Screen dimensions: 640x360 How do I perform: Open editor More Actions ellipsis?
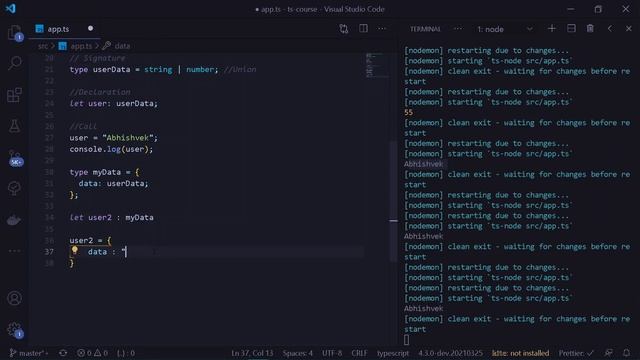(382, 29)
